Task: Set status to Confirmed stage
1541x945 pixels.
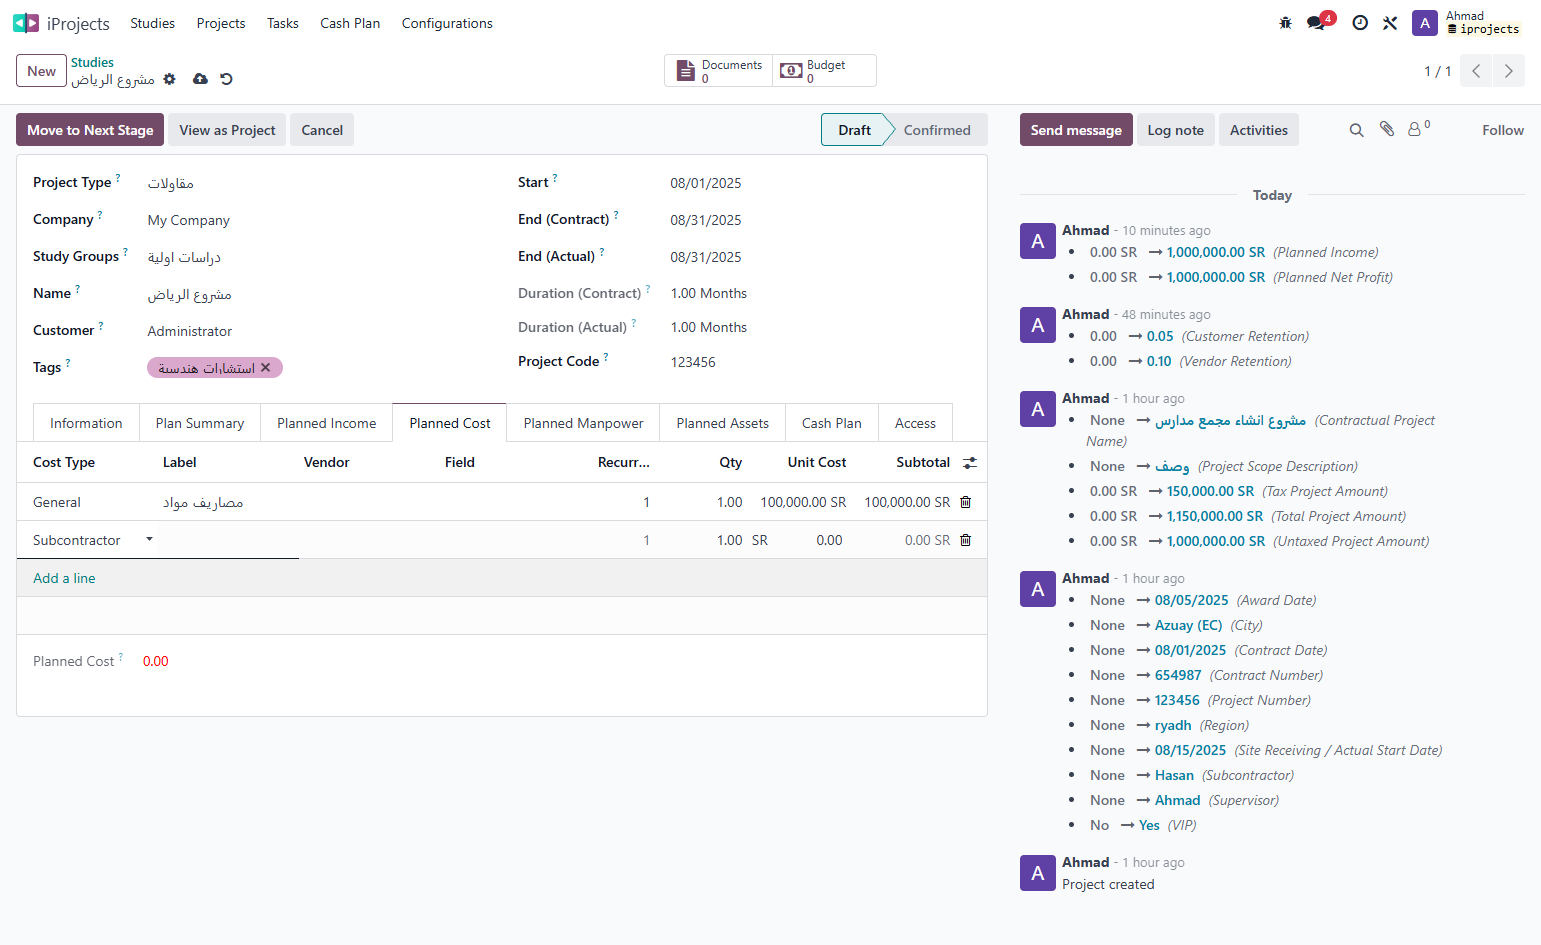Action: pos(937,130)
